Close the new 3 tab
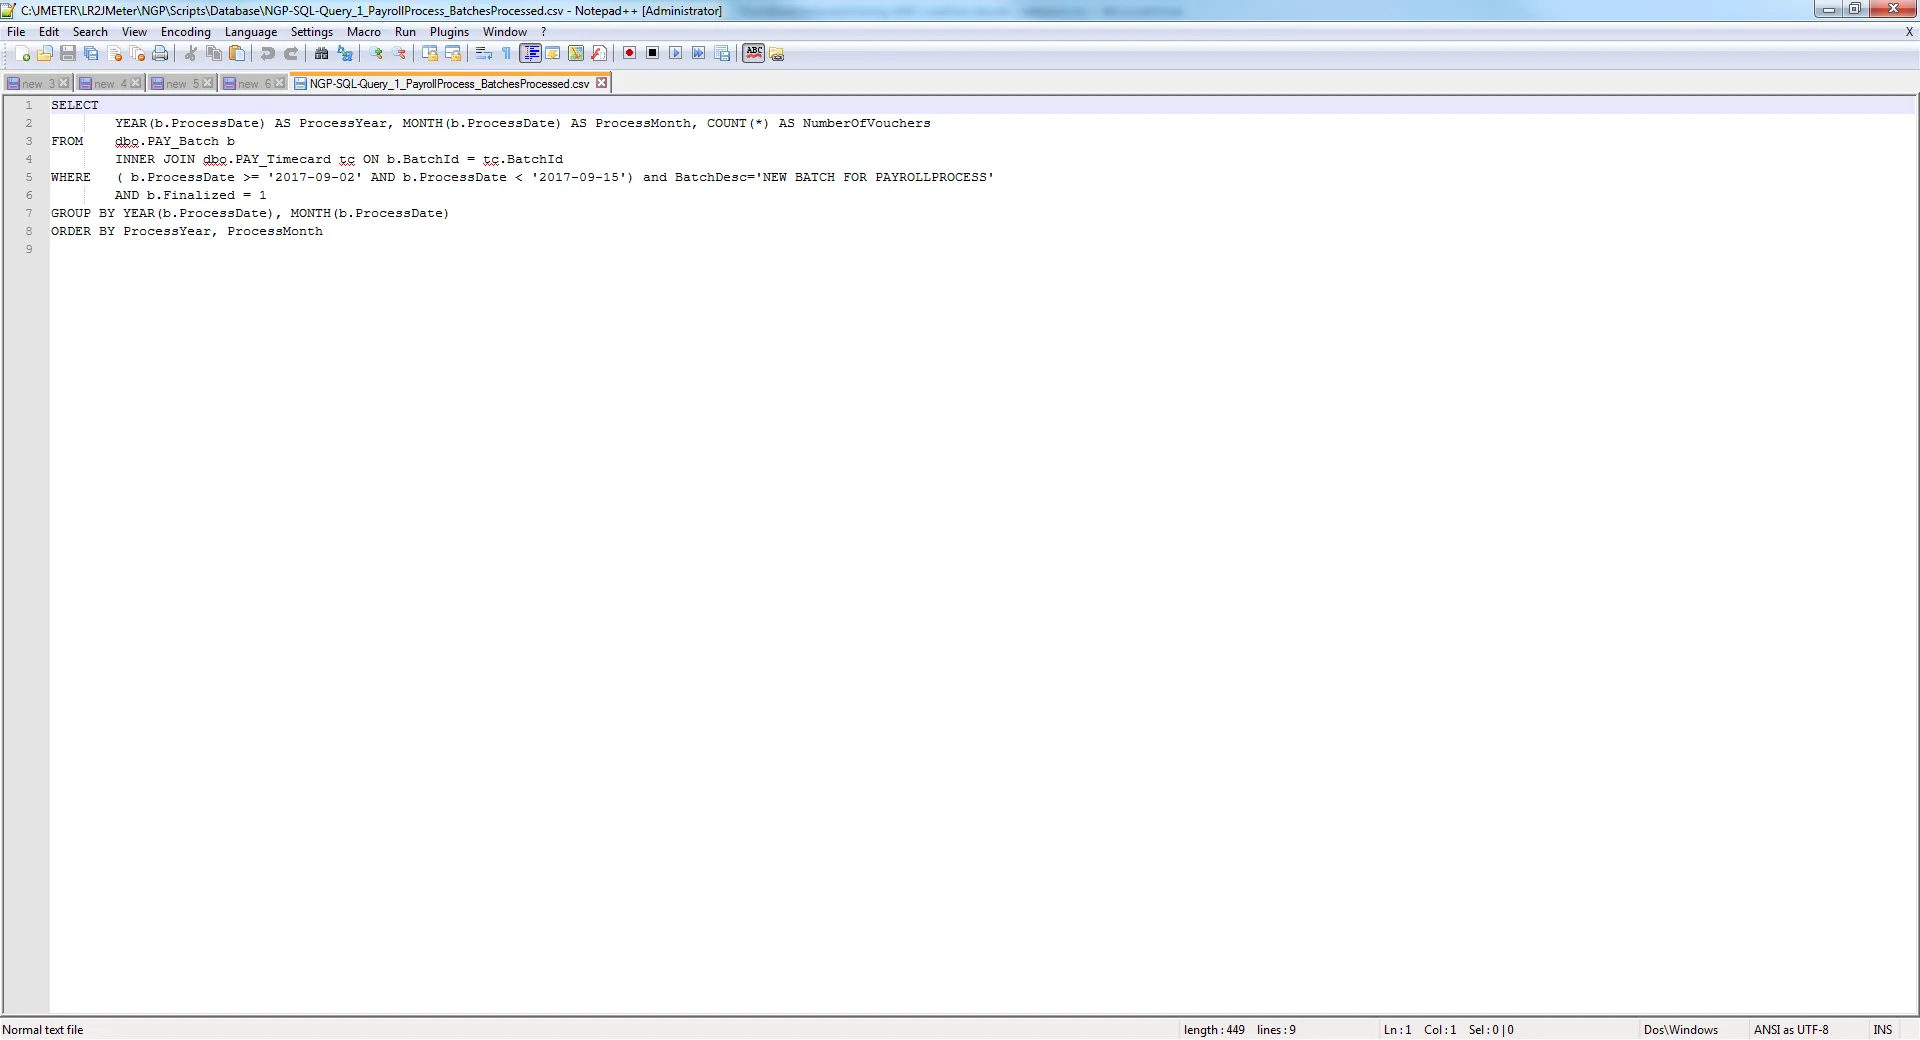The height and width of the screenshot is (1040, 1920). pos(64,83)
